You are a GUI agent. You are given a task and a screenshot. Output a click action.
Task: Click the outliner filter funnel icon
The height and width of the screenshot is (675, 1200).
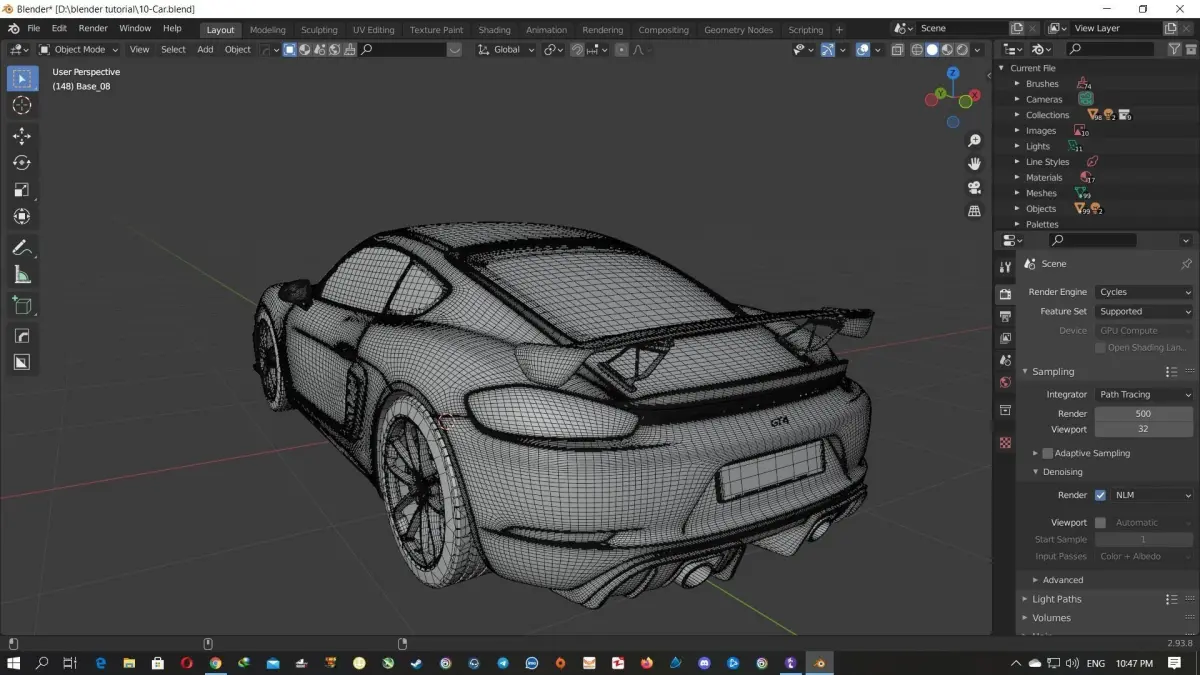pyautogui.click(x=1175, y=49)
